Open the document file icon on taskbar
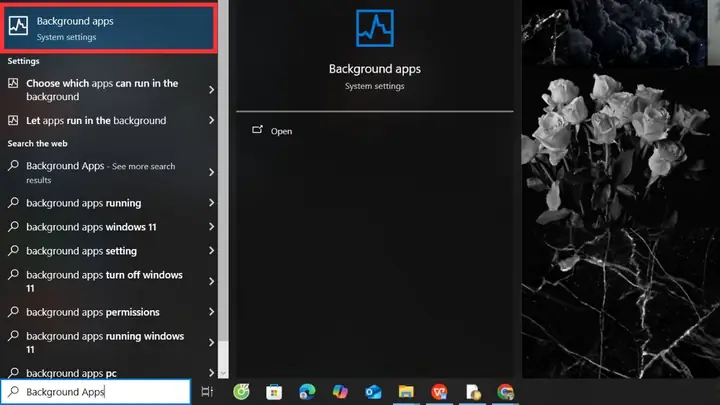This screenshot has height=405, width=720. coord(473,392)
